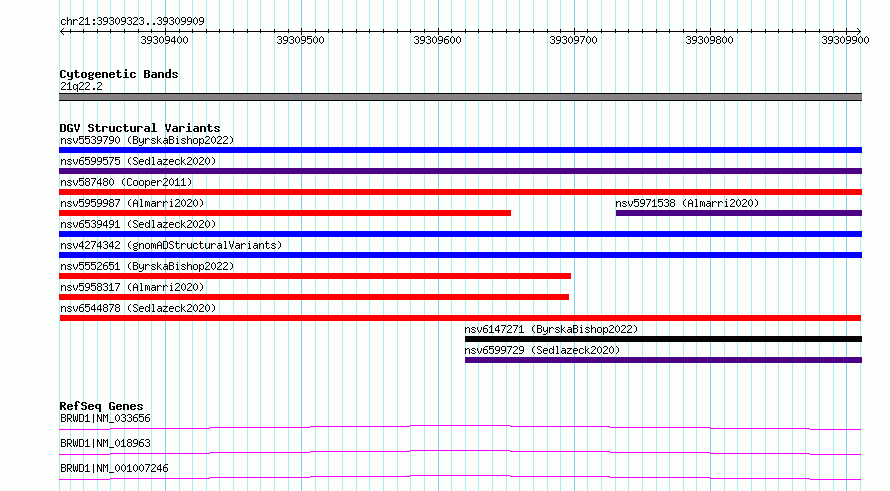Select the nsv6599729 (Sedlazeck2020) label
This screenshot has height=491, width=890.
tap(542, 350)
